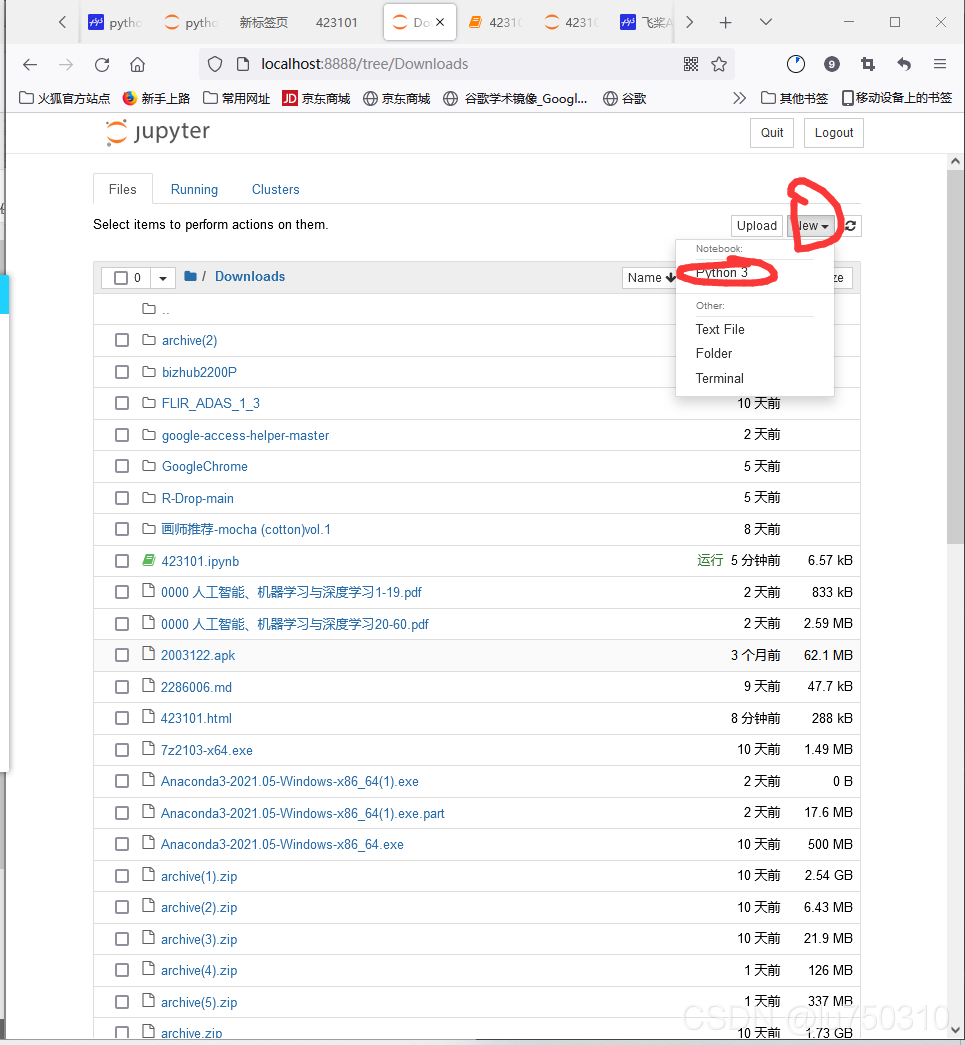Click the file icon beside 423101.html
The image size is (965, 1045).
[148, 717]
